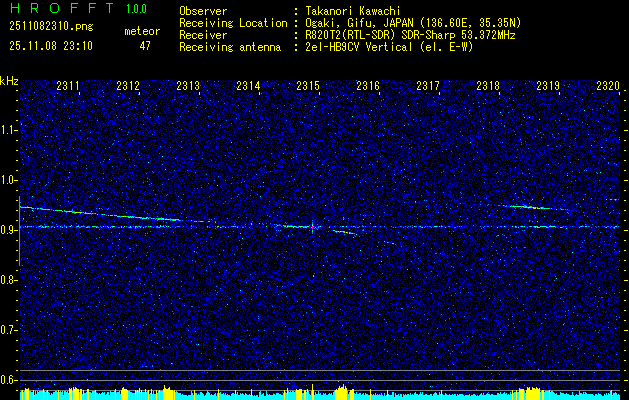Click the short echo trace just after 2315
Screen dimensions: 629x400
click(345, 232)
